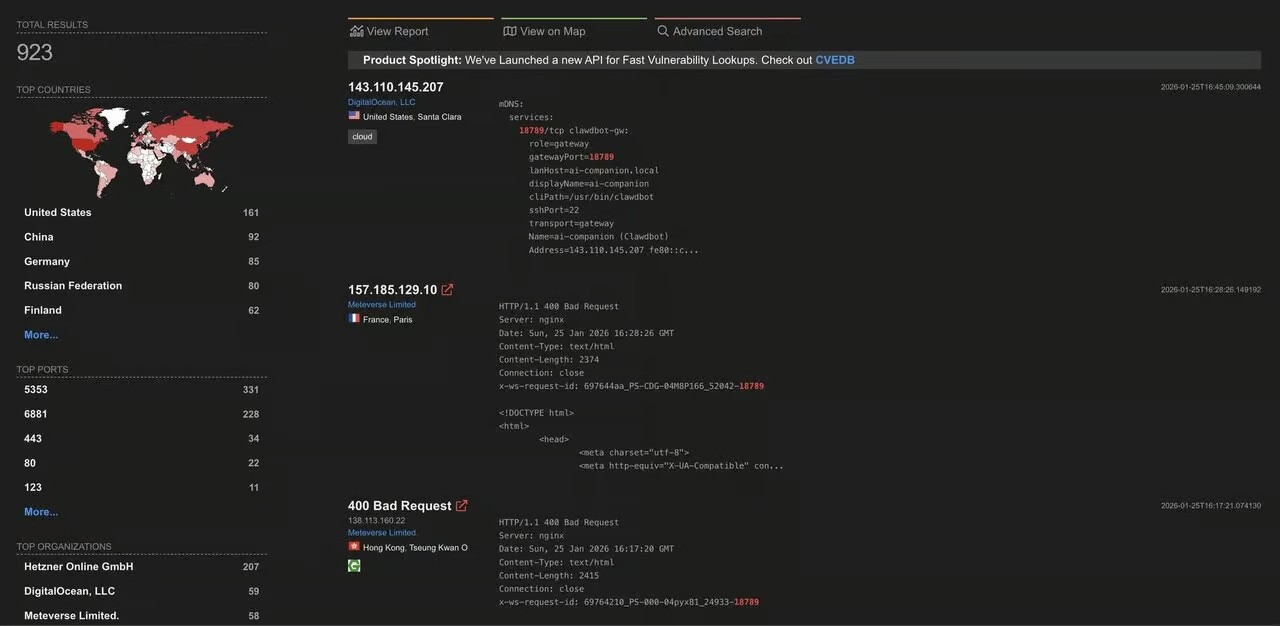Switch to Advanced Search tab

pos(717,31)
